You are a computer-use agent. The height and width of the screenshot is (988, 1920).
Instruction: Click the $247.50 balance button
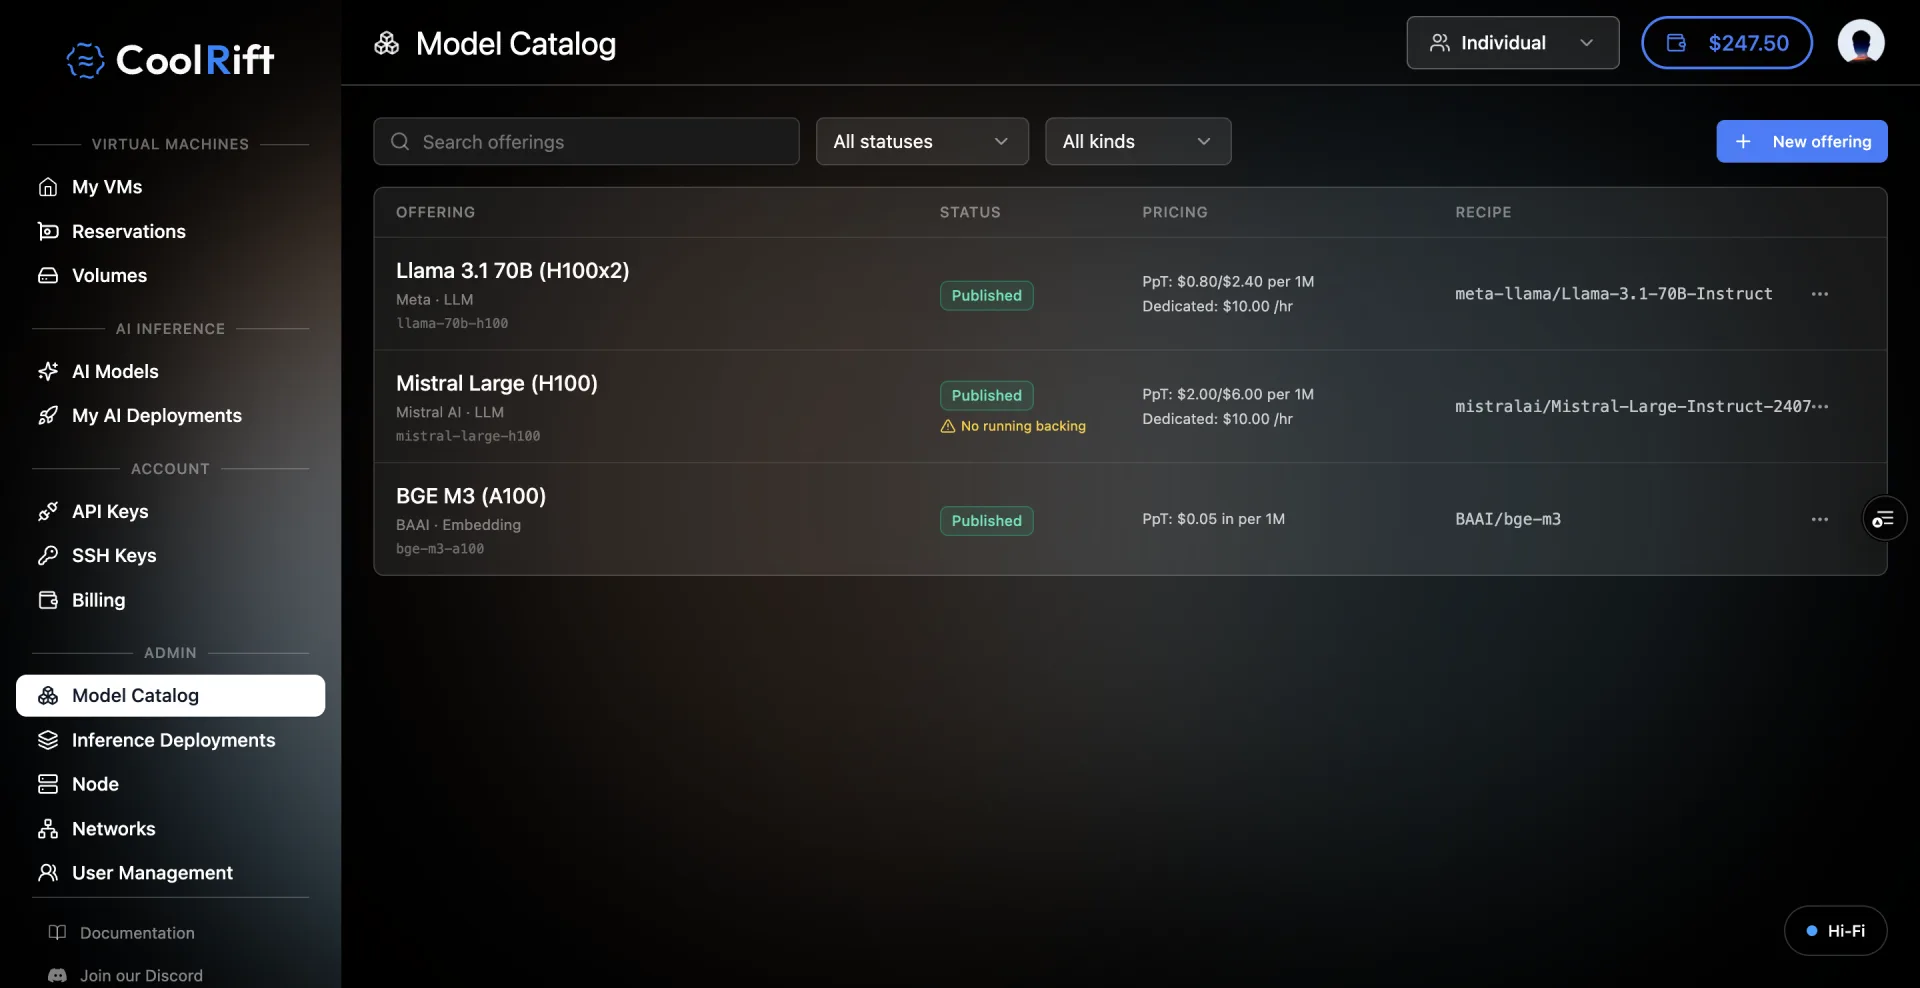tap(1726, 43)
